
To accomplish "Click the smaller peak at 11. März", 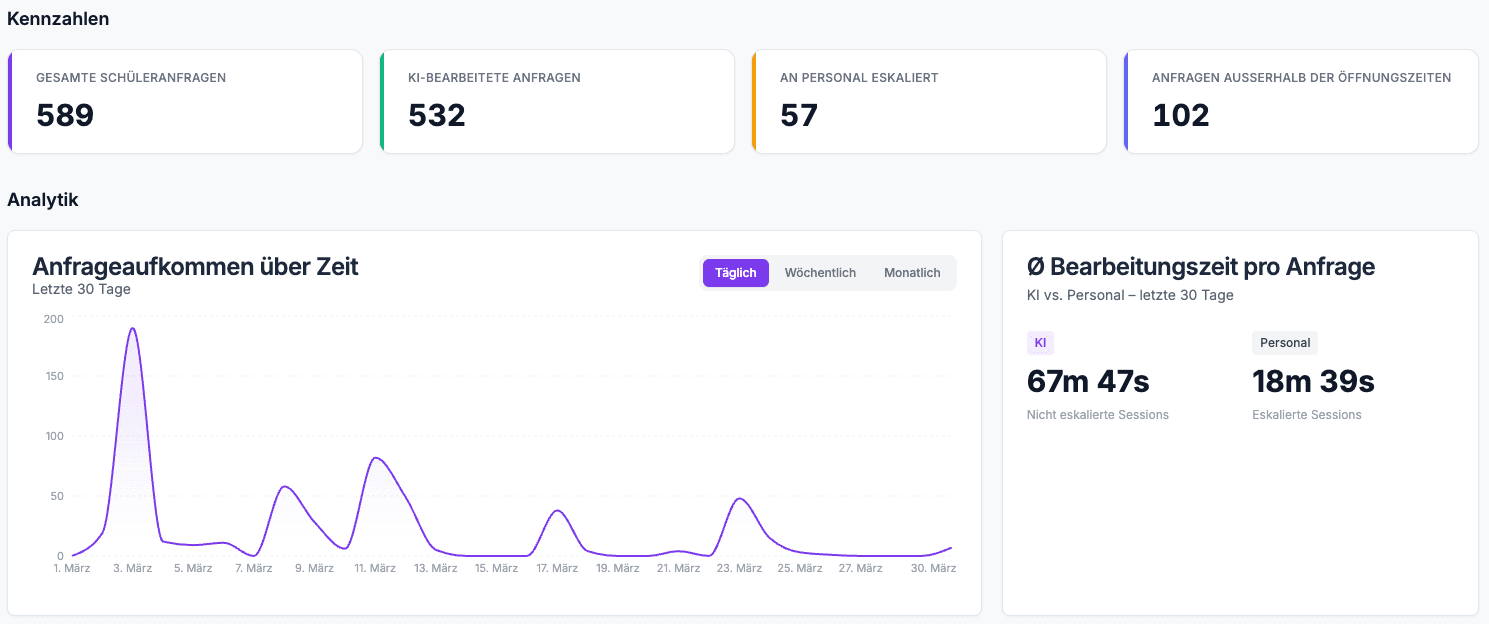I will coord(375,458).
